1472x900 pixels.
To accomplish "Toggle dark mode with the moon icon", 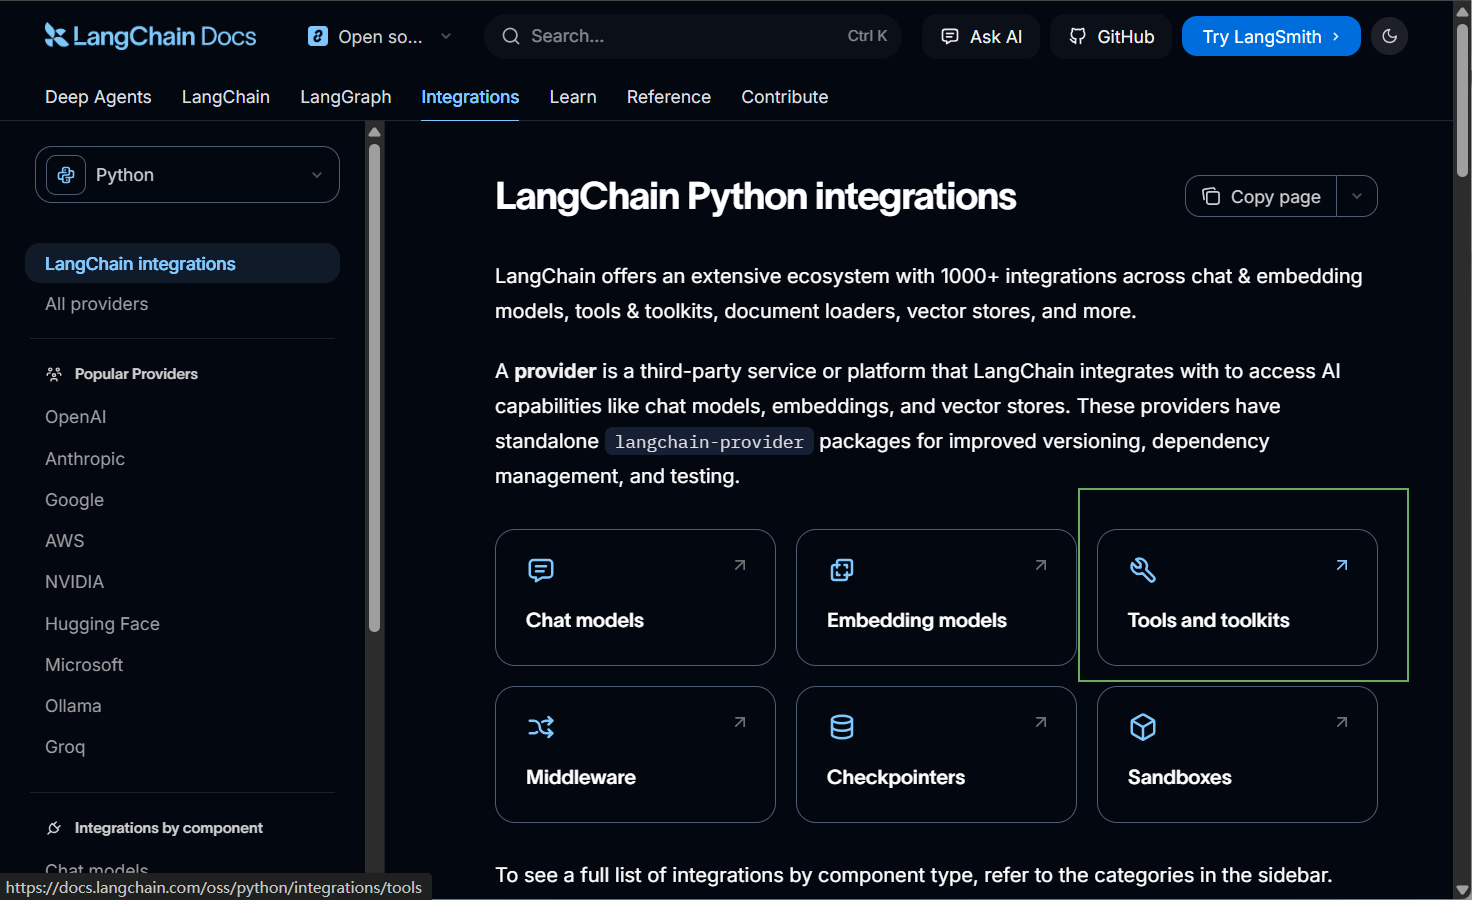I will click(1389, 36).
